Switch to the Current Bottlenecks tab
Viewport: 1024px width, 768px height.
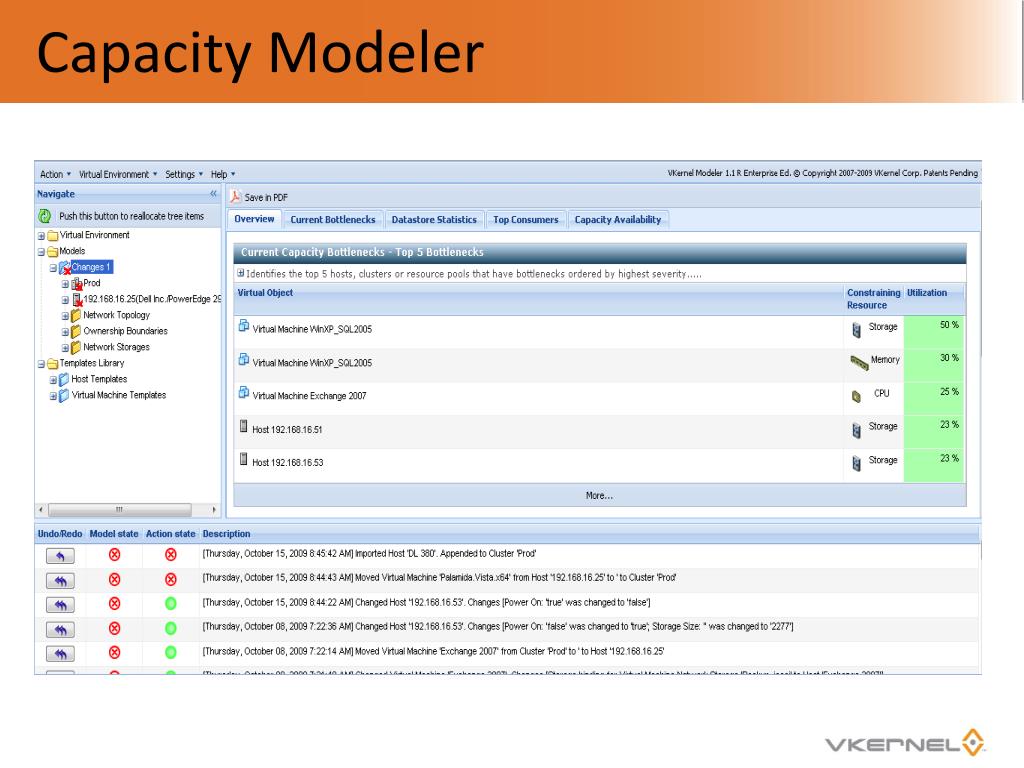click(x=332, y=219)
